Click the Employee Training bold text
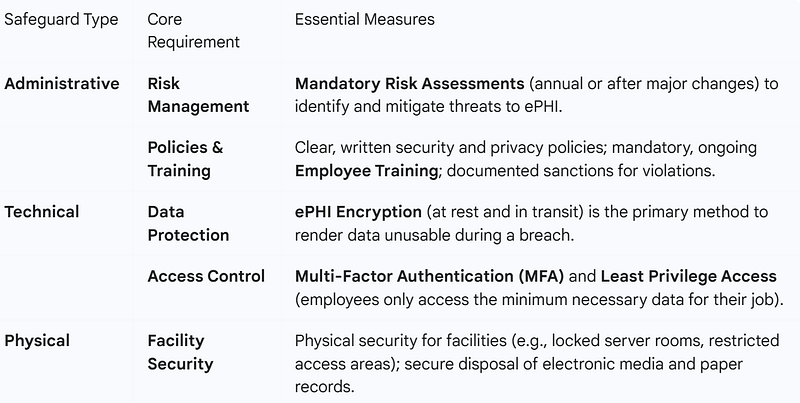Screen dimensions: 800x403 point(366,171)
